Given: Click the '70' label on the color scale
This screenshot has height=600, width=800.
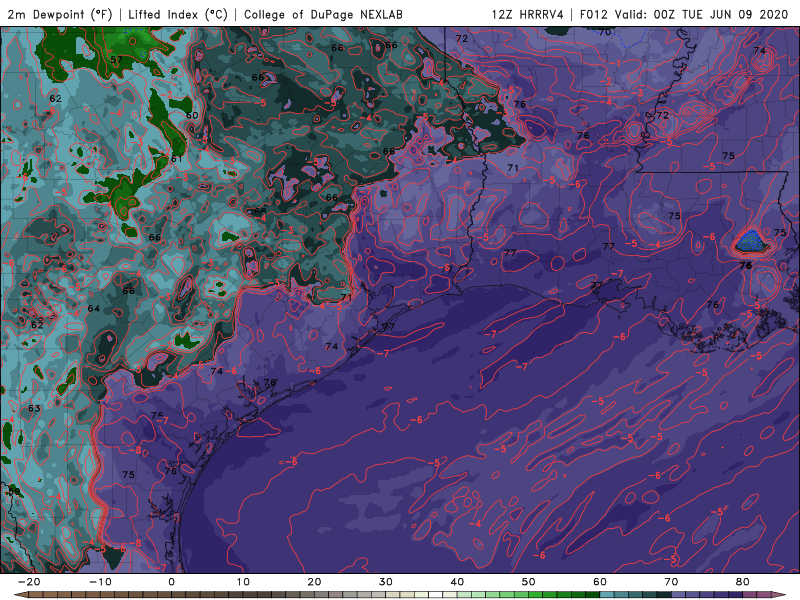Looking at the screenshot, I should 671,582.
